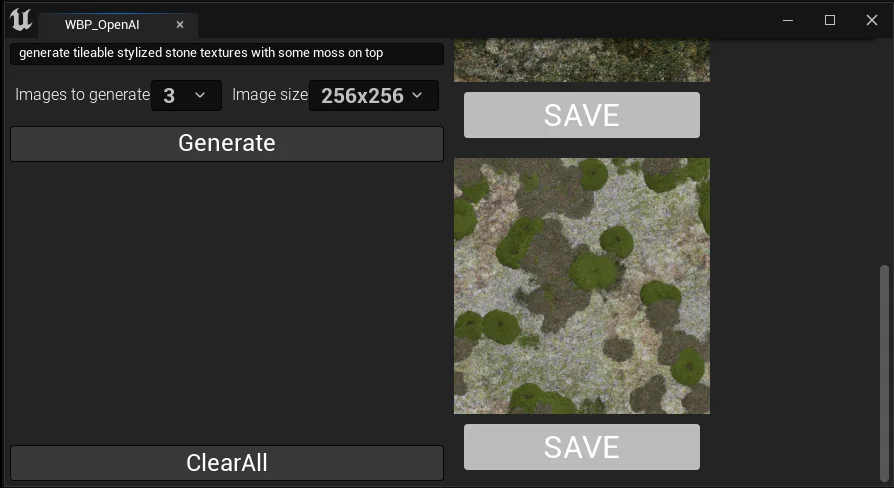Maximize the window
The image size is (894, 488).
pyautogui.click(x=830, y=20)
